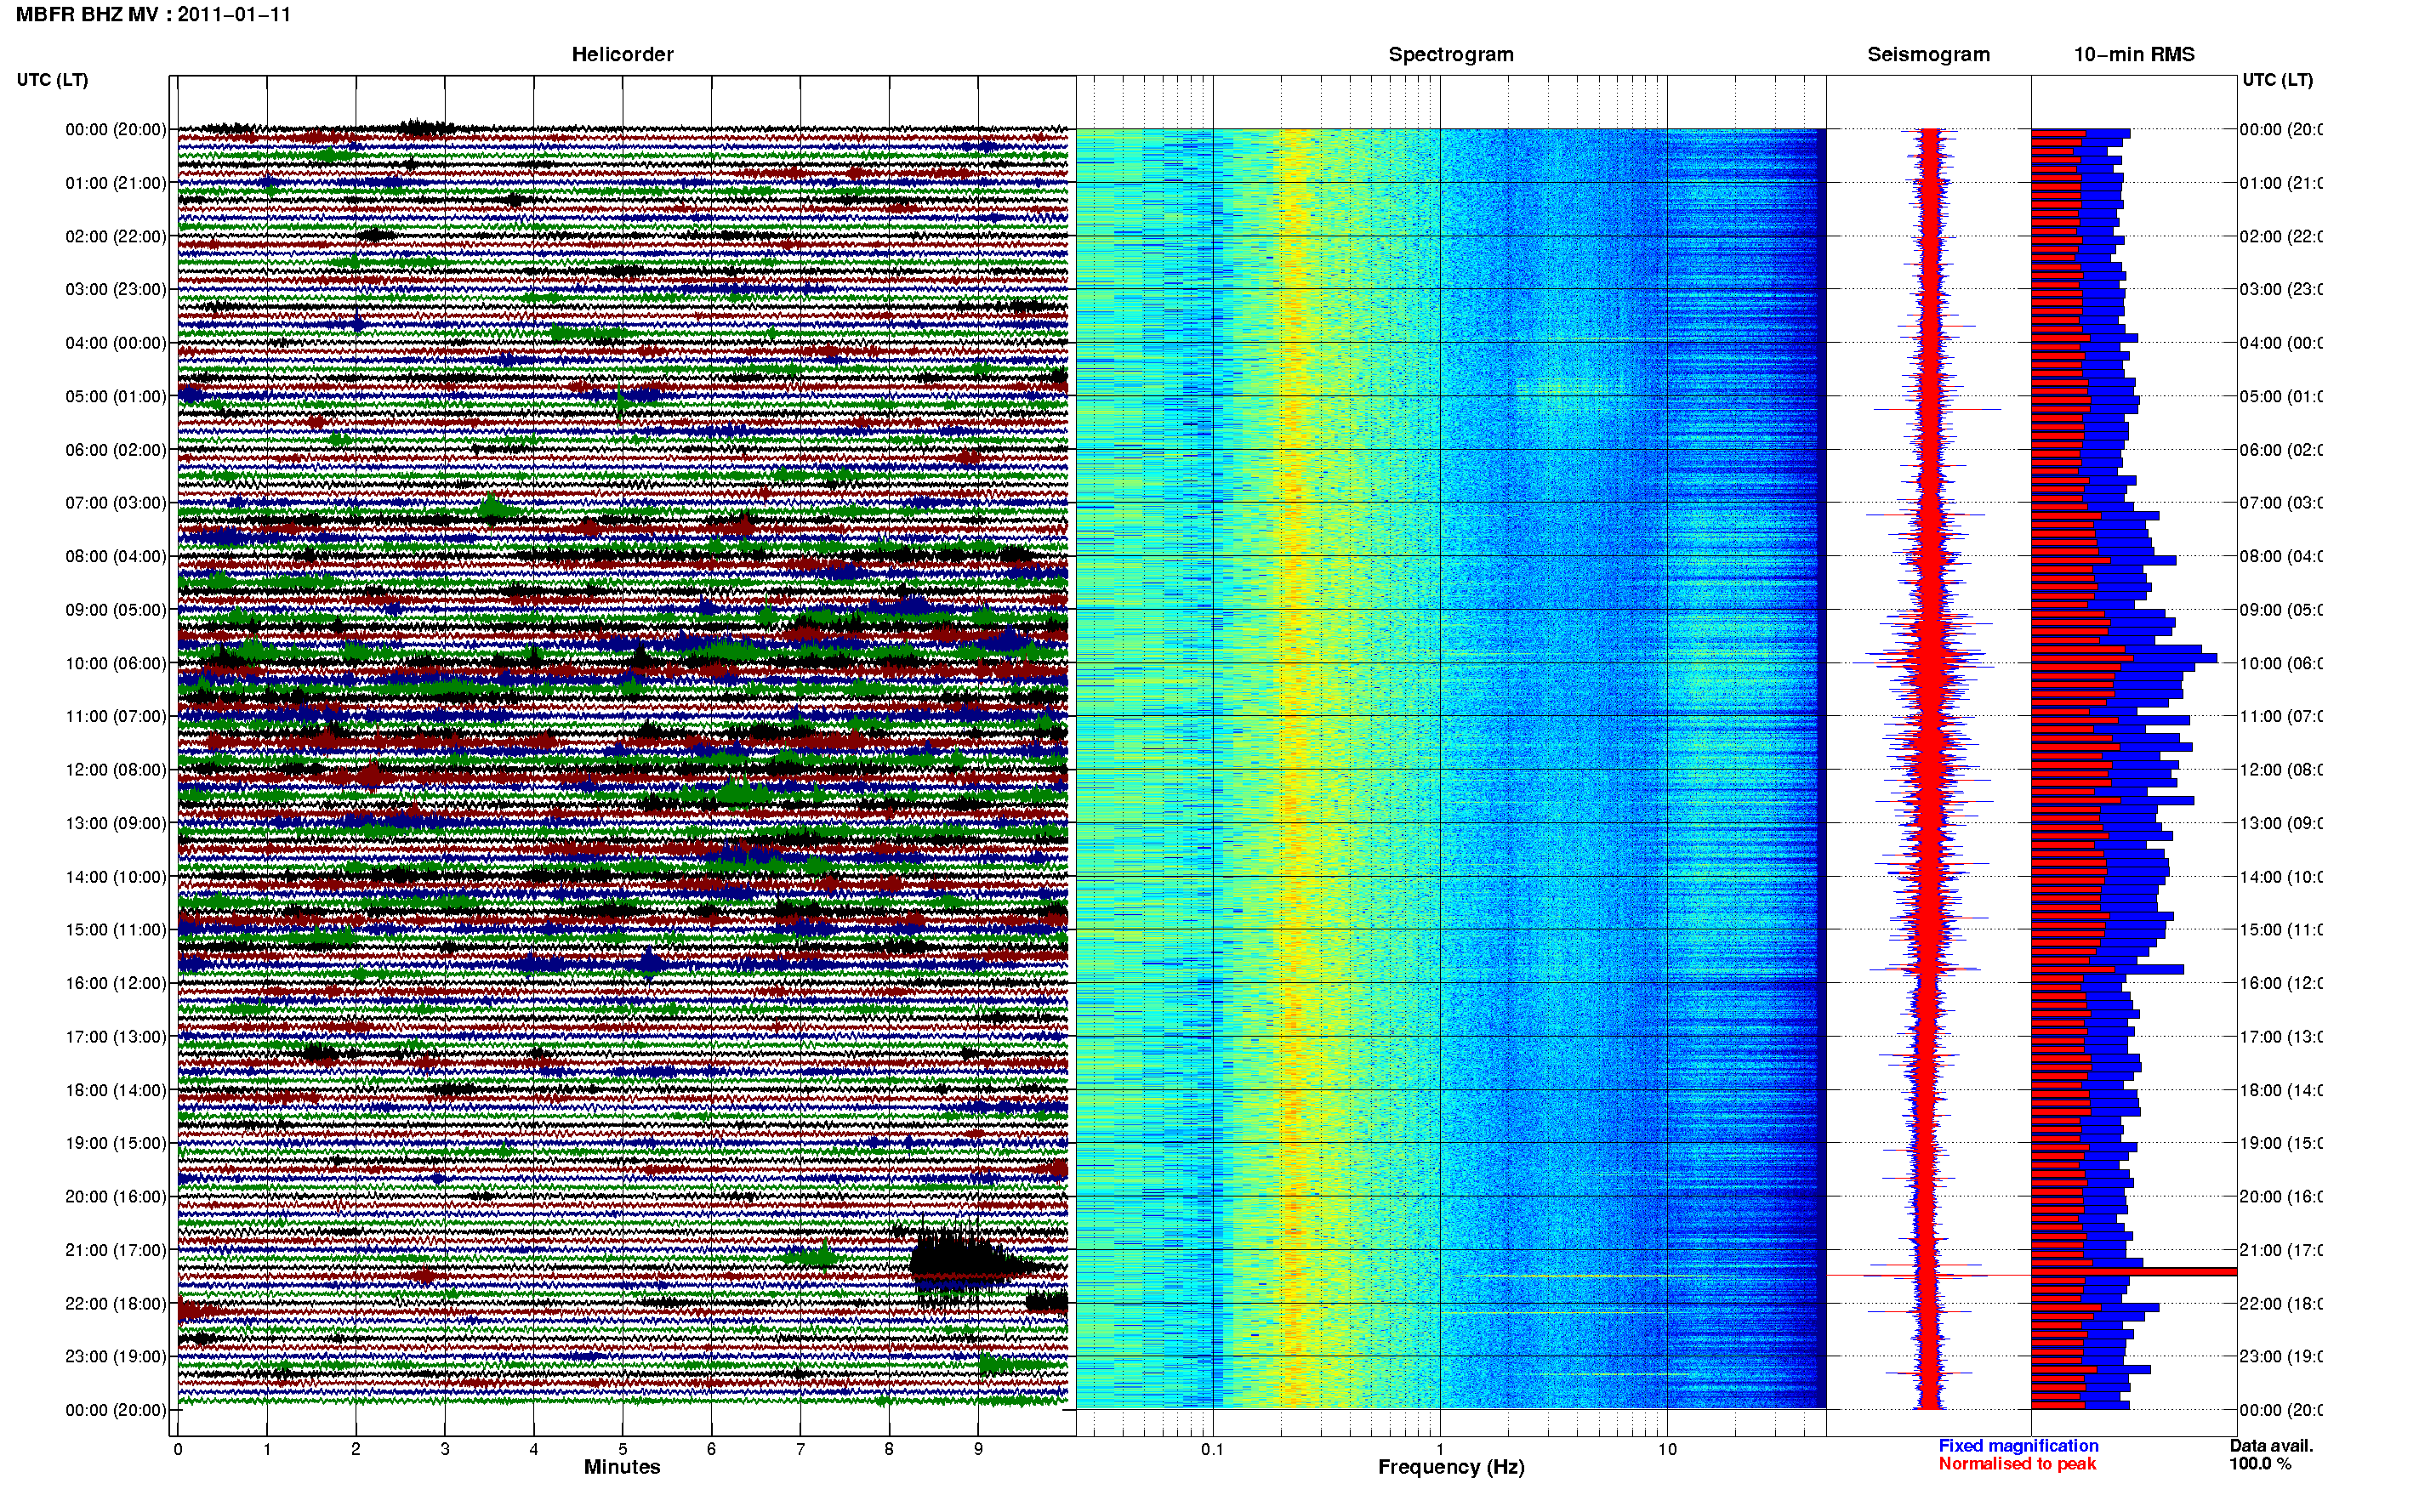Screen dimensions: 2419x1512
Task: Click the '04:00 (00:00)' time label on left axis
Action: (x=116, y=343)
